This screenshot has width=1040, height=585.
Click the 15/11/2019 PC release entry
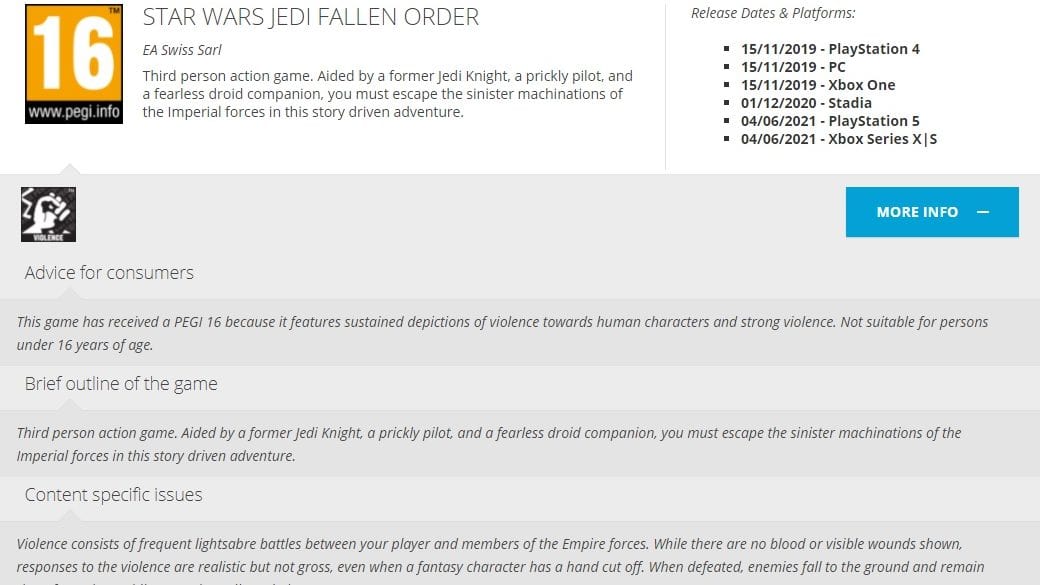(x=793, y=67)
